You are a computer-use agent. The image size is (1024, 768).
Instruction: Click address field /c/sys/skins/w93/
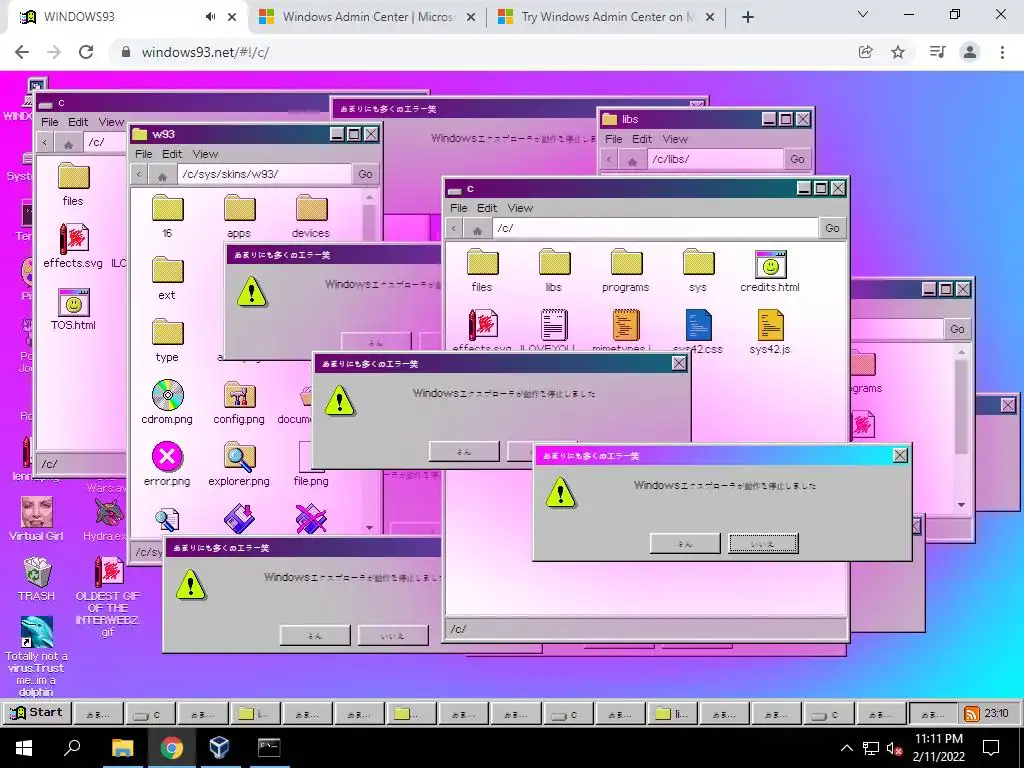pyautogui.click(x=264, y=174)
